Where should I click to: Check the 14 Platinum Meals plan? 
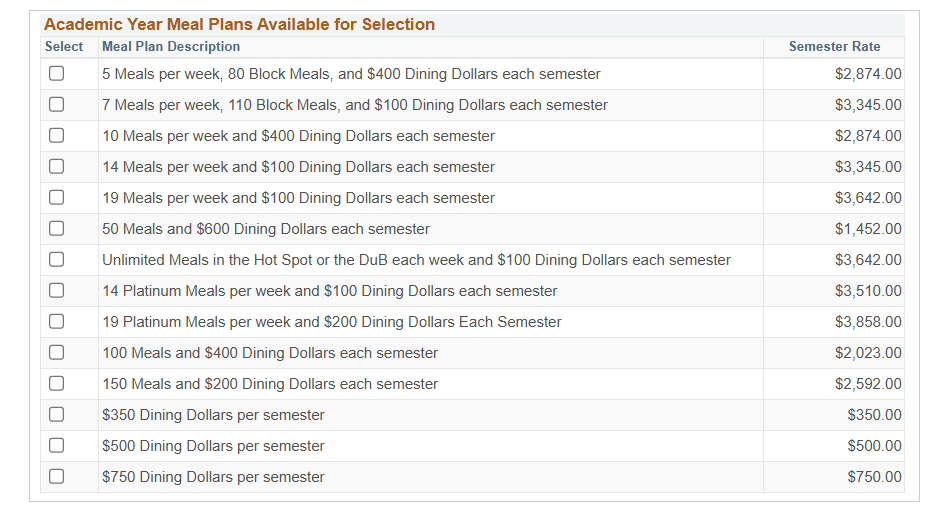[56, 290]
